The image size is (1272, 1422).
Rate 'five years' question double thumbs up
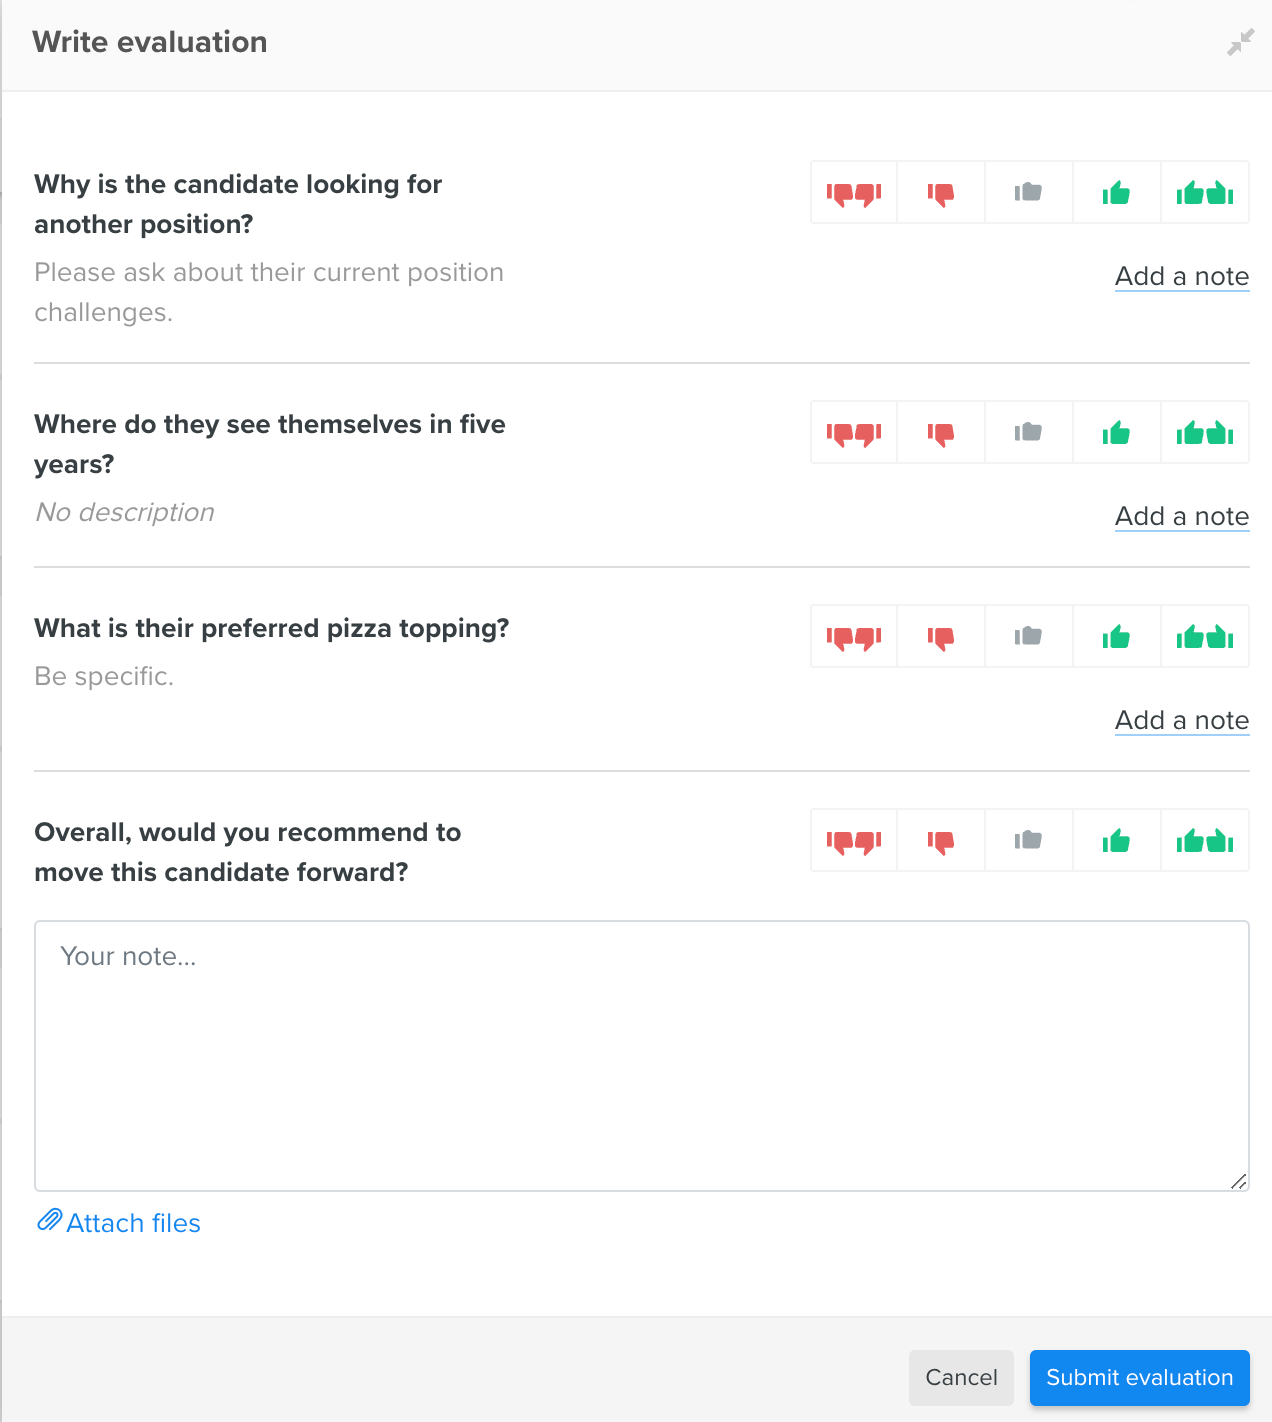1204,433
